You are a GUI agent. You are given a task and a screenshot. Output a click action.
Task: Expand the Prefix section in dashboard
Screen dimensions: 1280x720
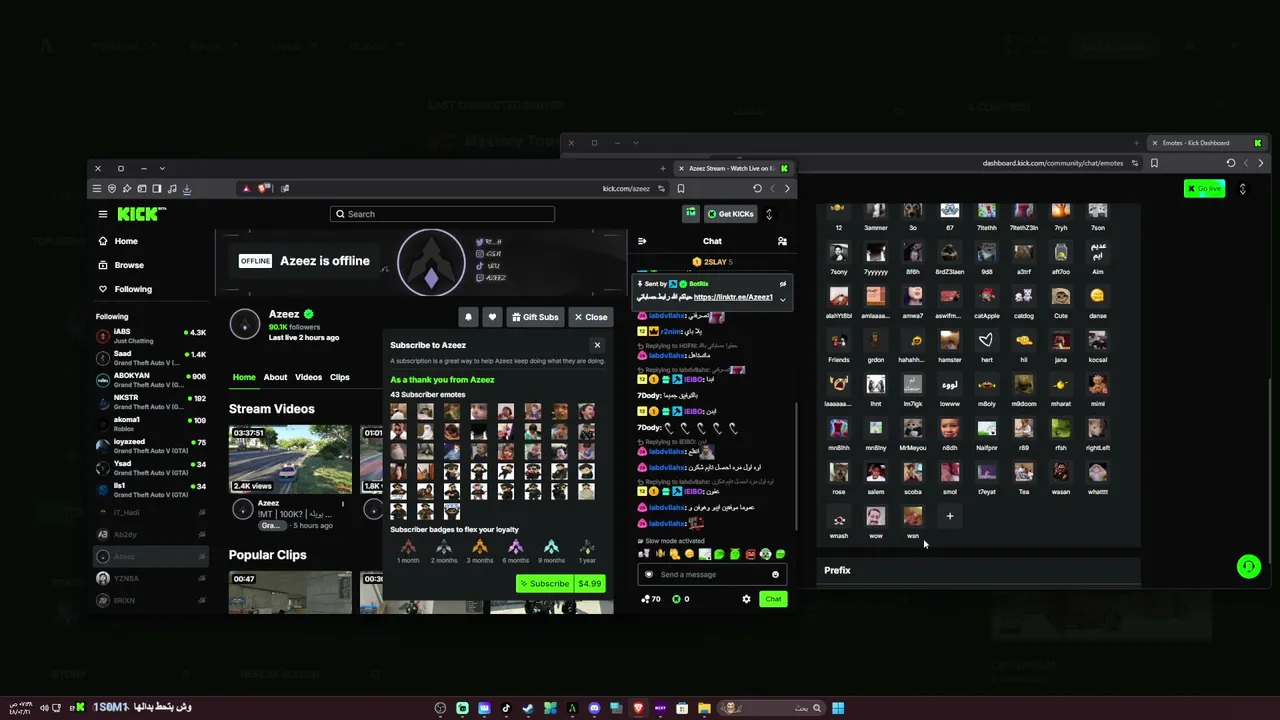pyautogui.click(x=979, y=570)
